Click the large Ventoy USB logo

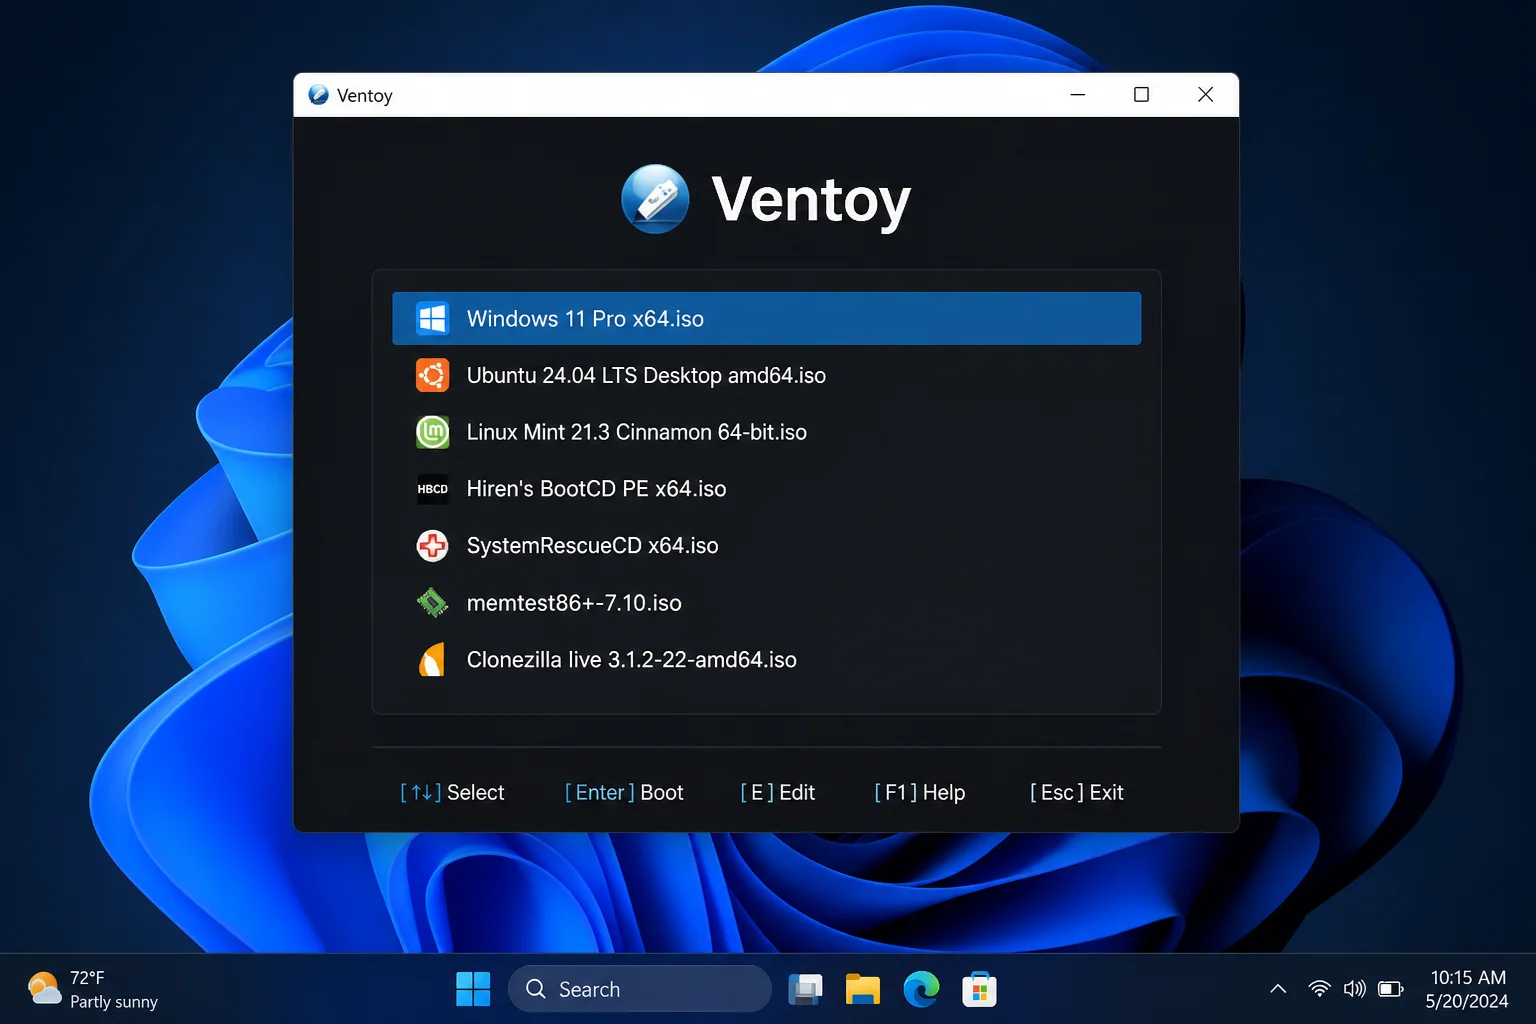655,199
